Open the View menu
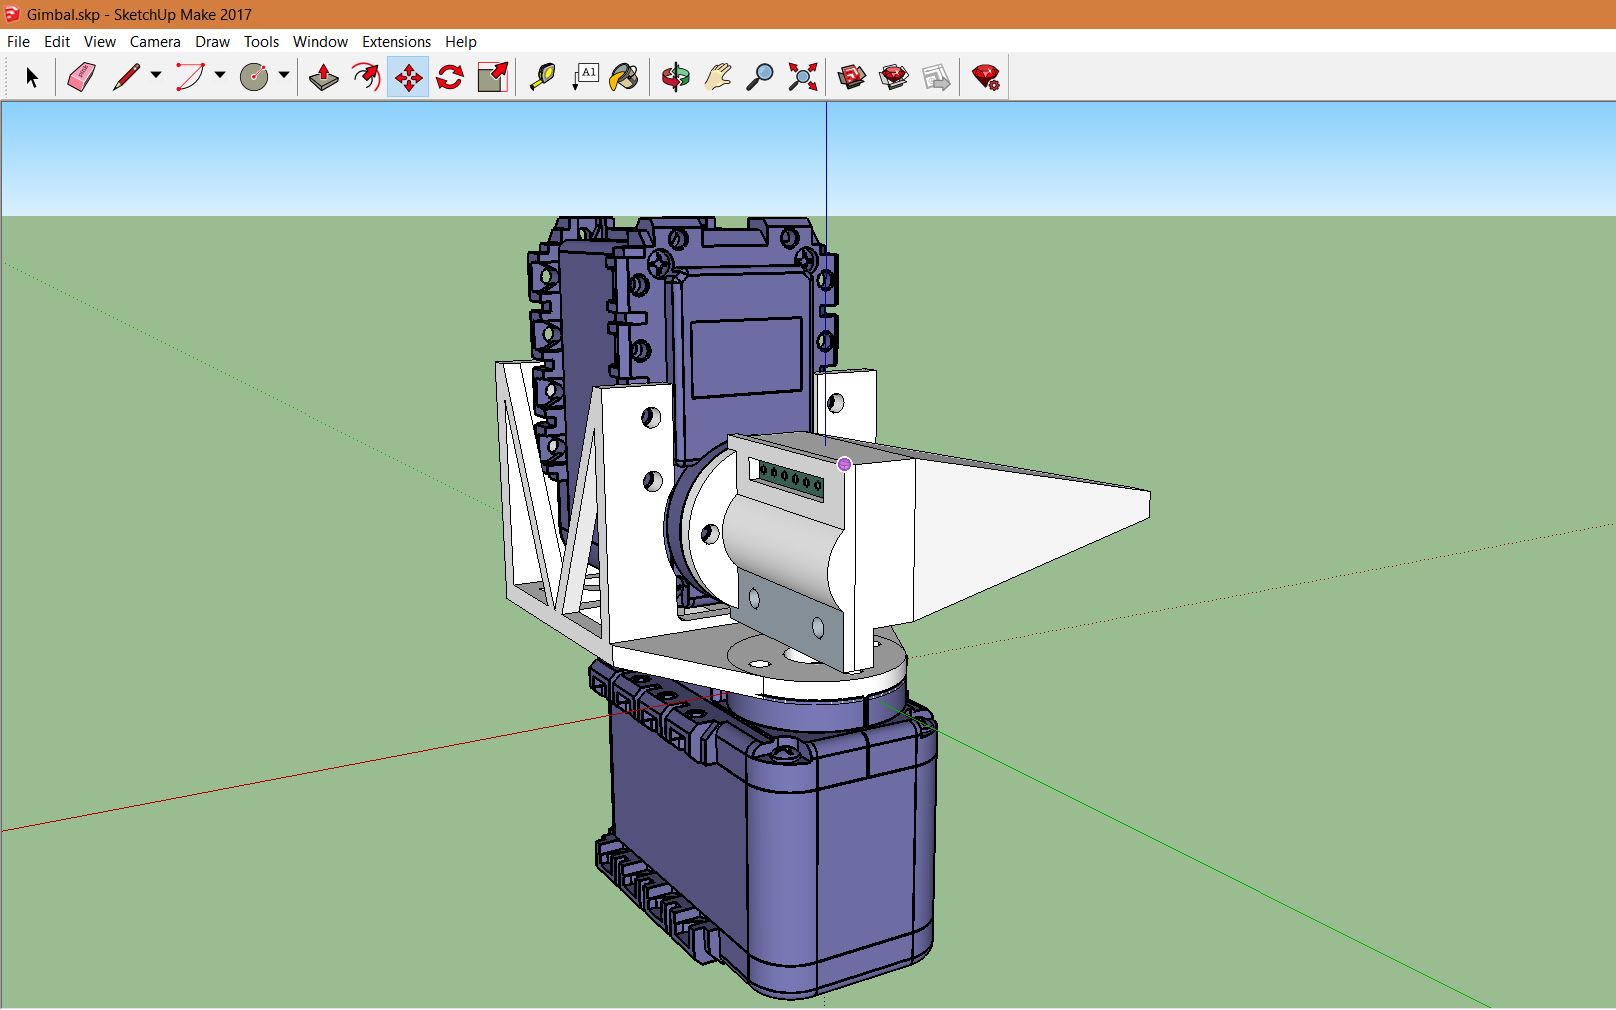 pos(100,41)
